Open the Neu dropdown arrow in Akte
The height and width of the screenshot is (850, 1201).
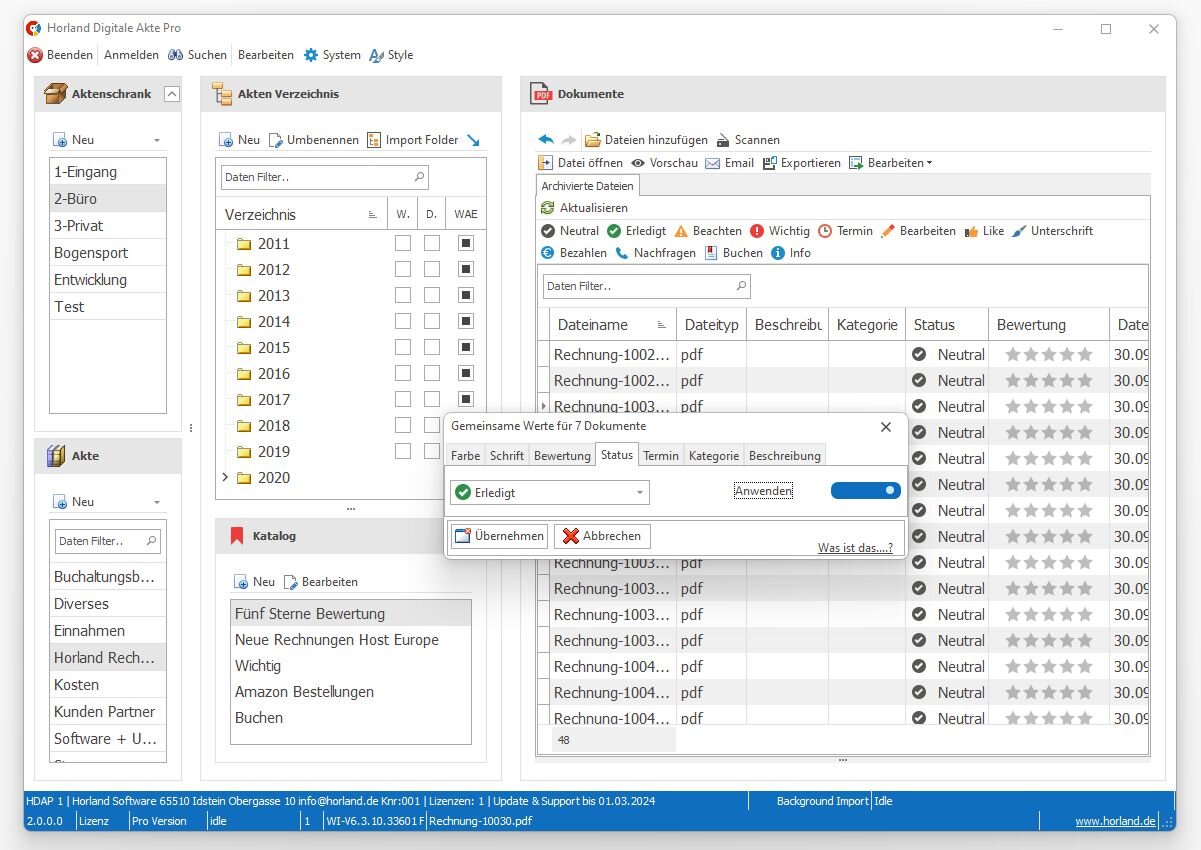157,502
